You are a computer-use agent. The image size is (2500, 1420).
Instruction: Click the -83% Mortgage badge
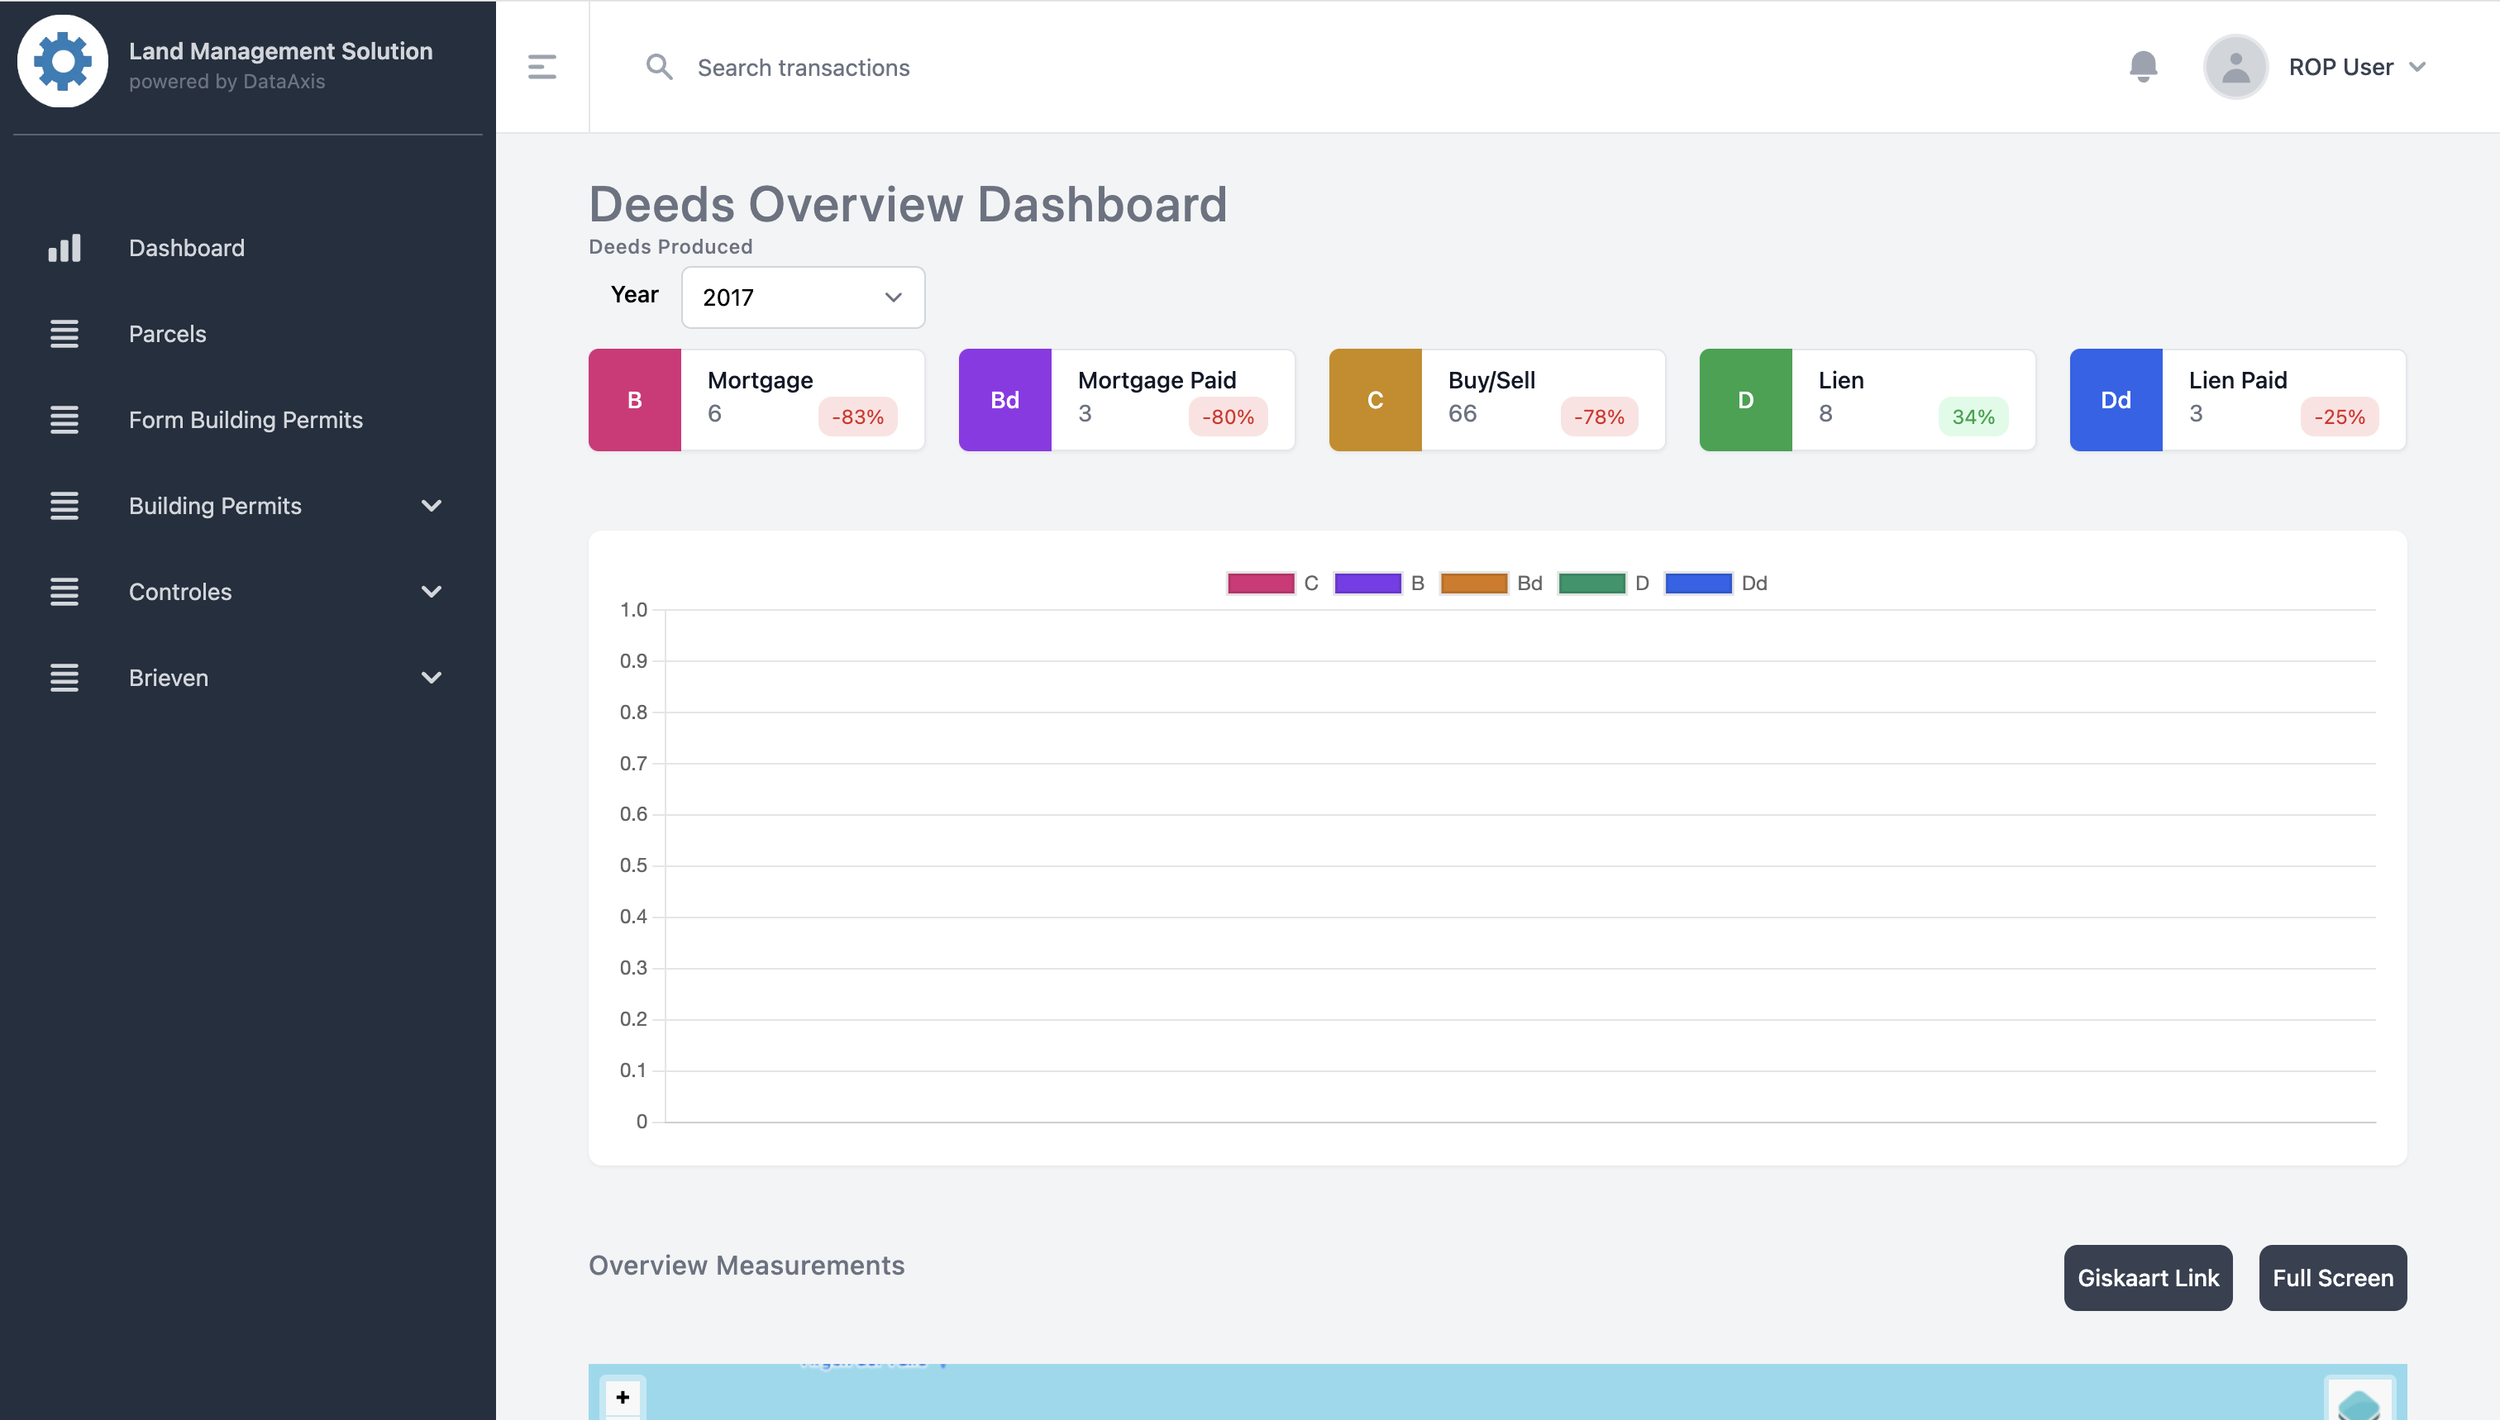(858, 417)
